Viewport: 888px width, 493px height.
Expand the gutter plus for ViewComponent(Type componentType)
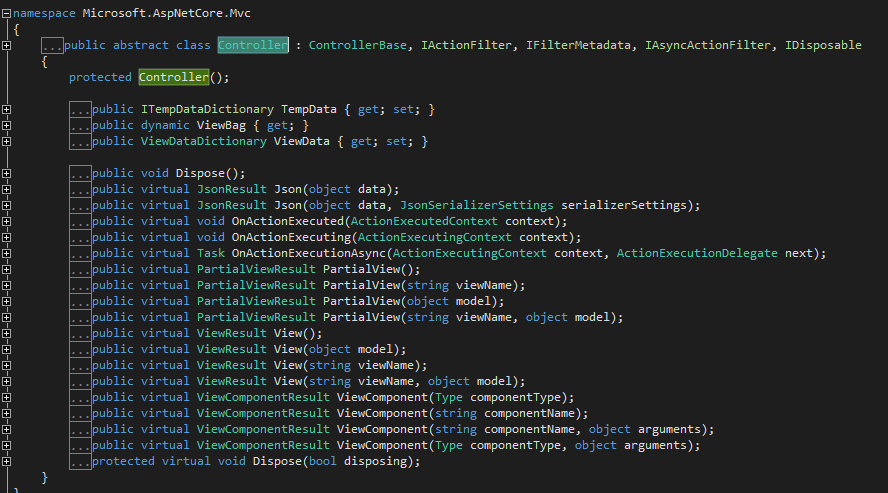click(x=6, y=397)
